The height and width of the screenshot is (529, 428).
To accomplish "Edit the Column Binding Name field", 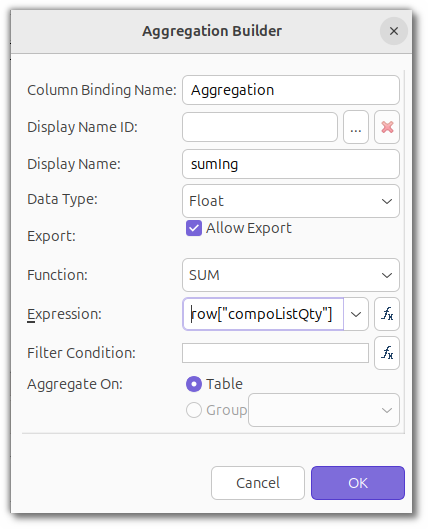I will click(x=291, y=90).
